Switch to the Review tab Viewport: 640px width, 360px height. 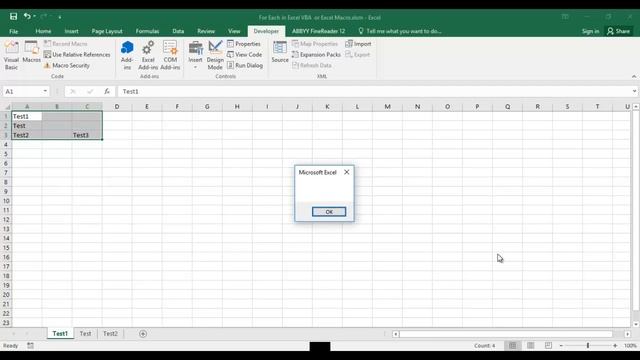206,31
